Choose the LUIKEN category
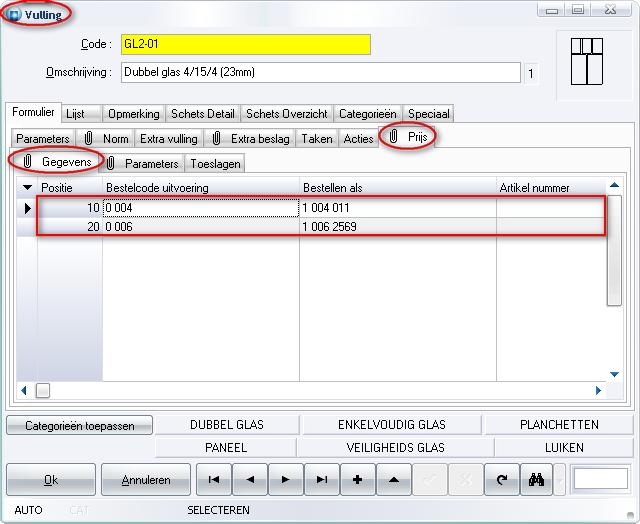The image size is (640, 524). pos(564,448)
